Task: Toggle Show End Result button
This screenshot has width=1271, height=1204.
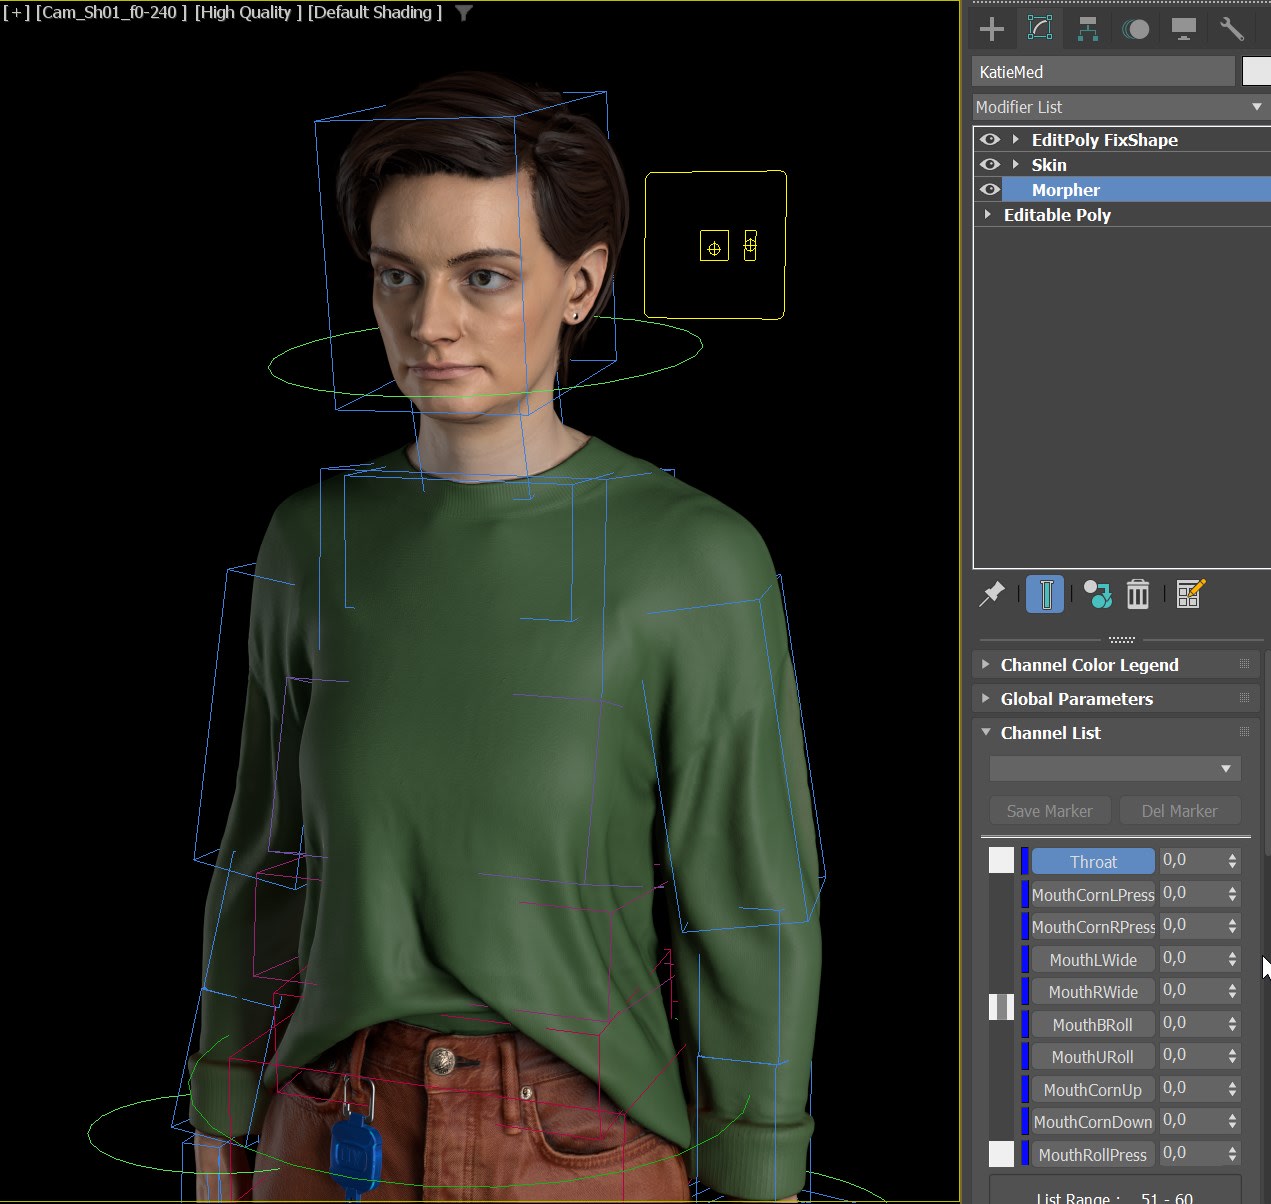Action: tap(1045, 594)
